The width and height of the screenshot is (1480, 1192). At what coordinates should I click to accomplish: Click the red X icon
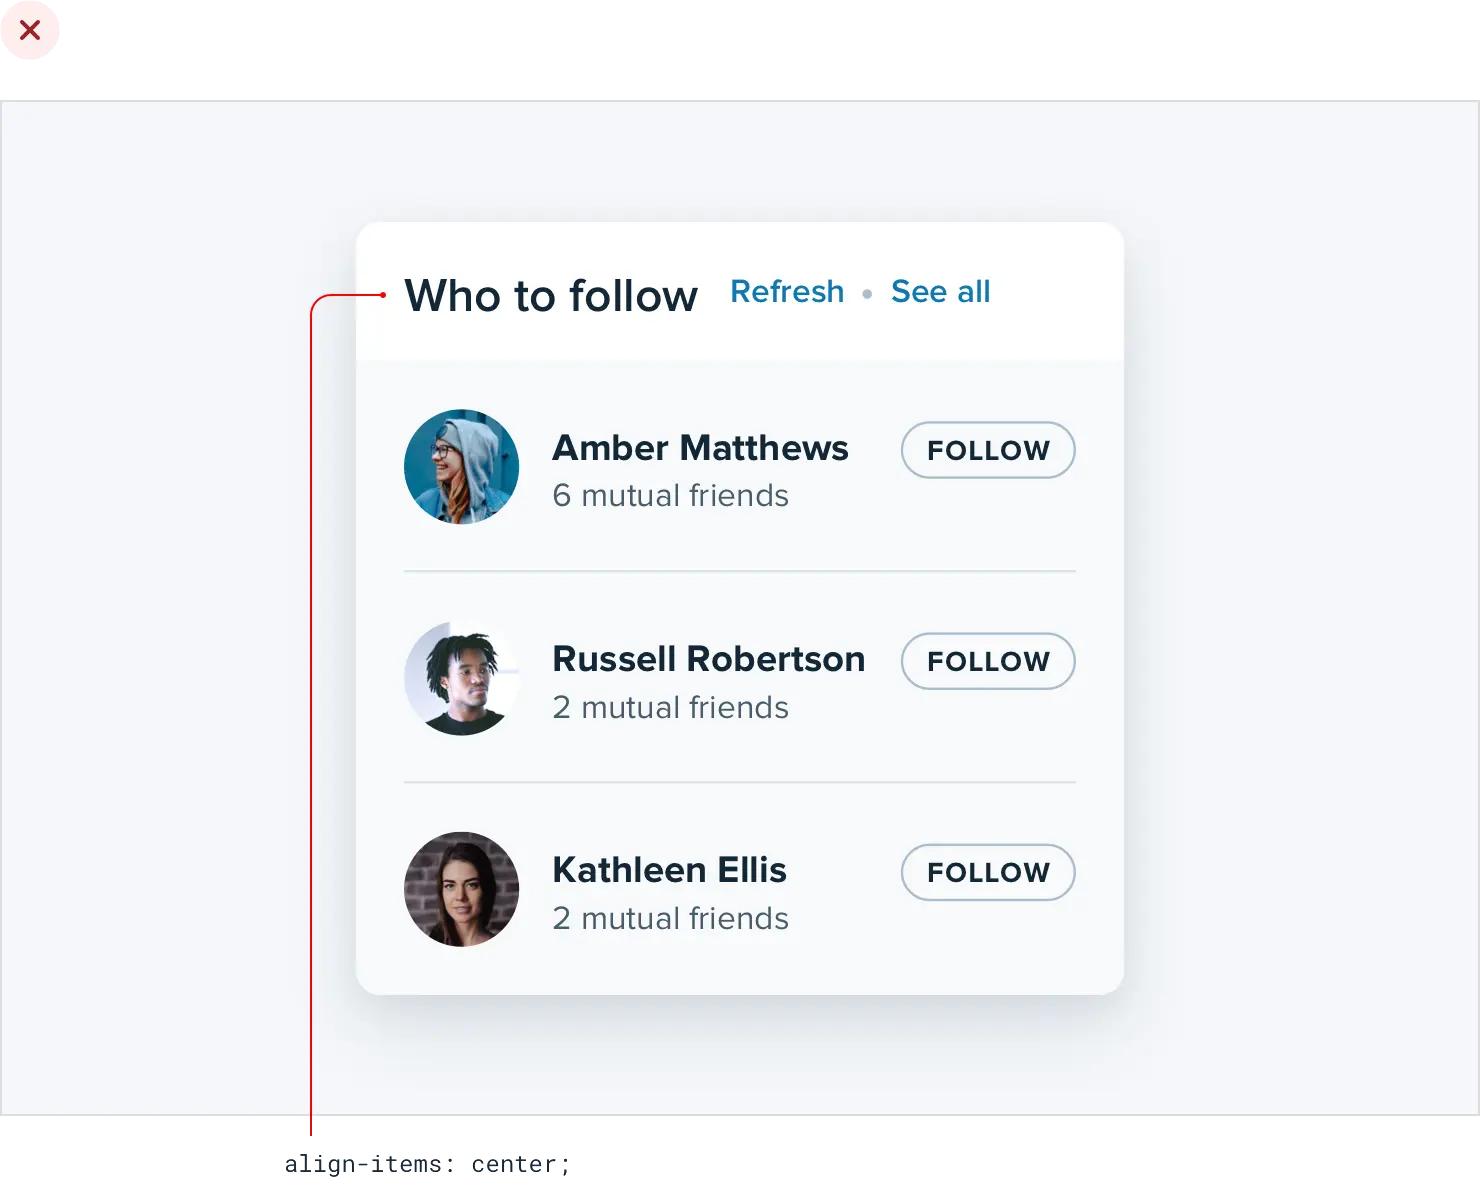[30, 31]
